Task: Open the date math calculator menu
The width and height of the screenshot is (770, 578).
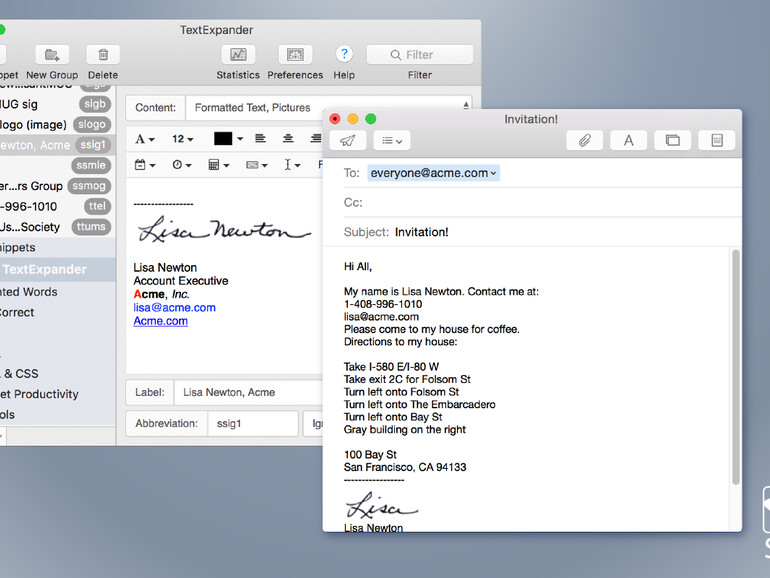Action: coord(219,165)
